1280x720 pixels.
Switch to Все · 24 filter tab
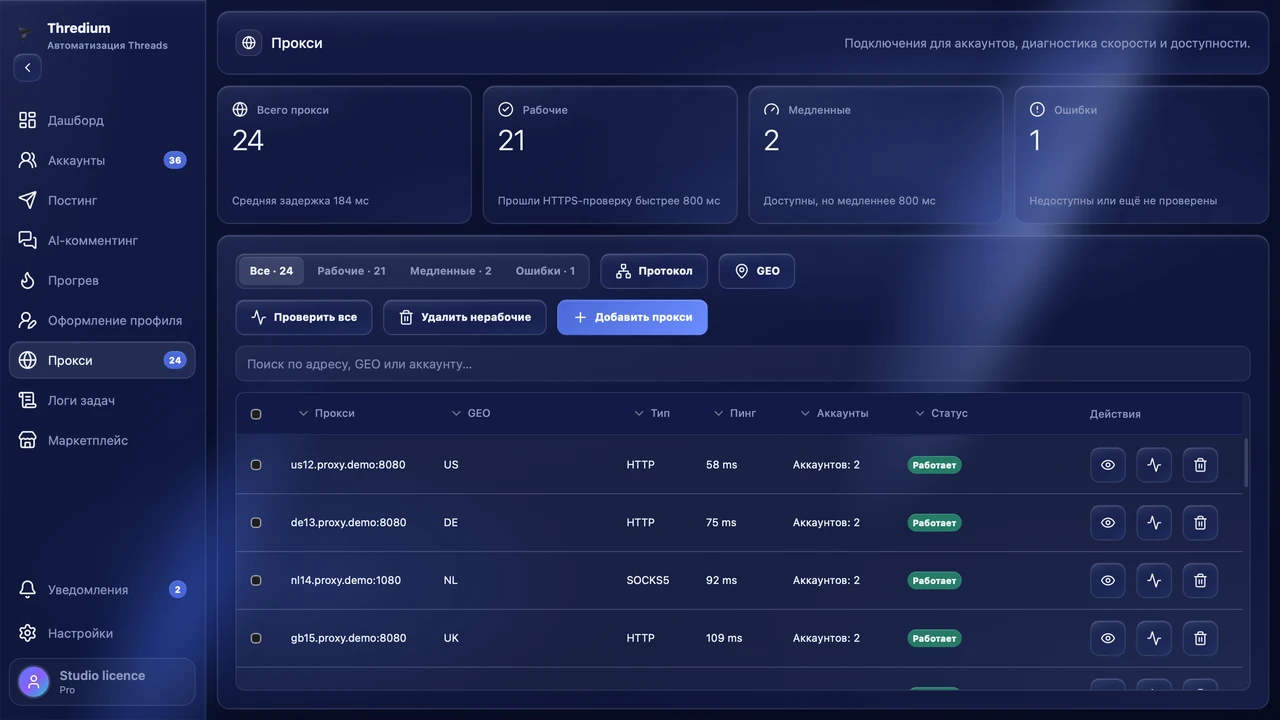[x=271, y=271]
